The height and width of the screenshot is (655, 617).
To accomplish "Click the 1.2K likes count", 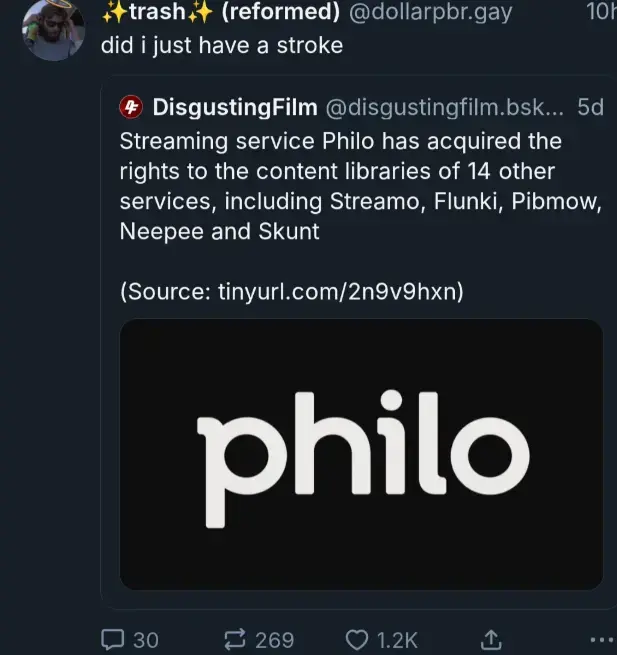I will click(x=397, y=639).
